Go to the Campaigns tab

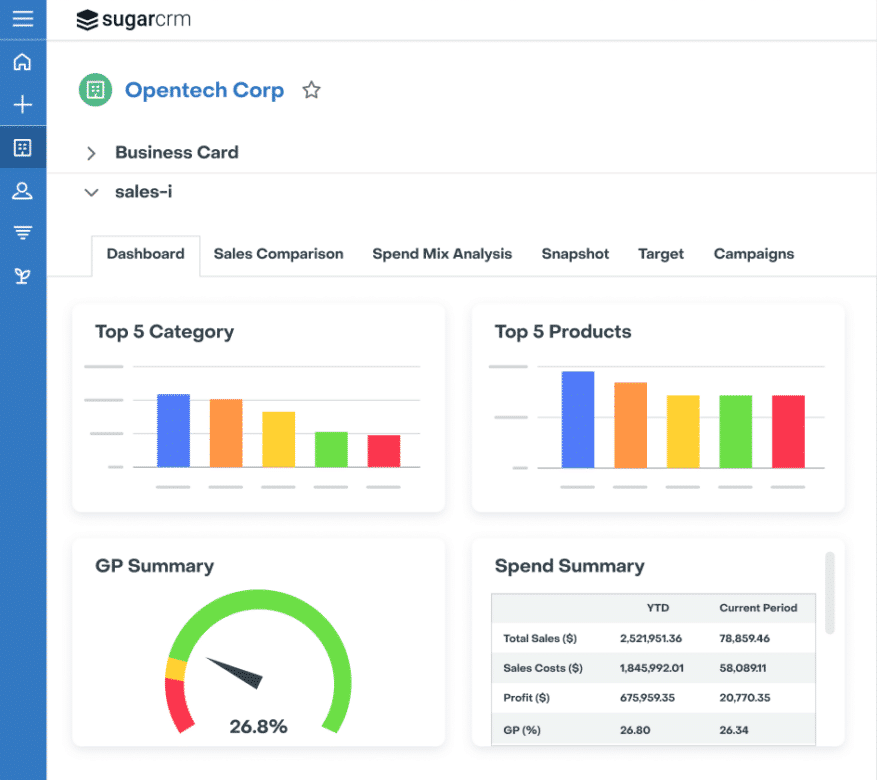pos(754,254)
